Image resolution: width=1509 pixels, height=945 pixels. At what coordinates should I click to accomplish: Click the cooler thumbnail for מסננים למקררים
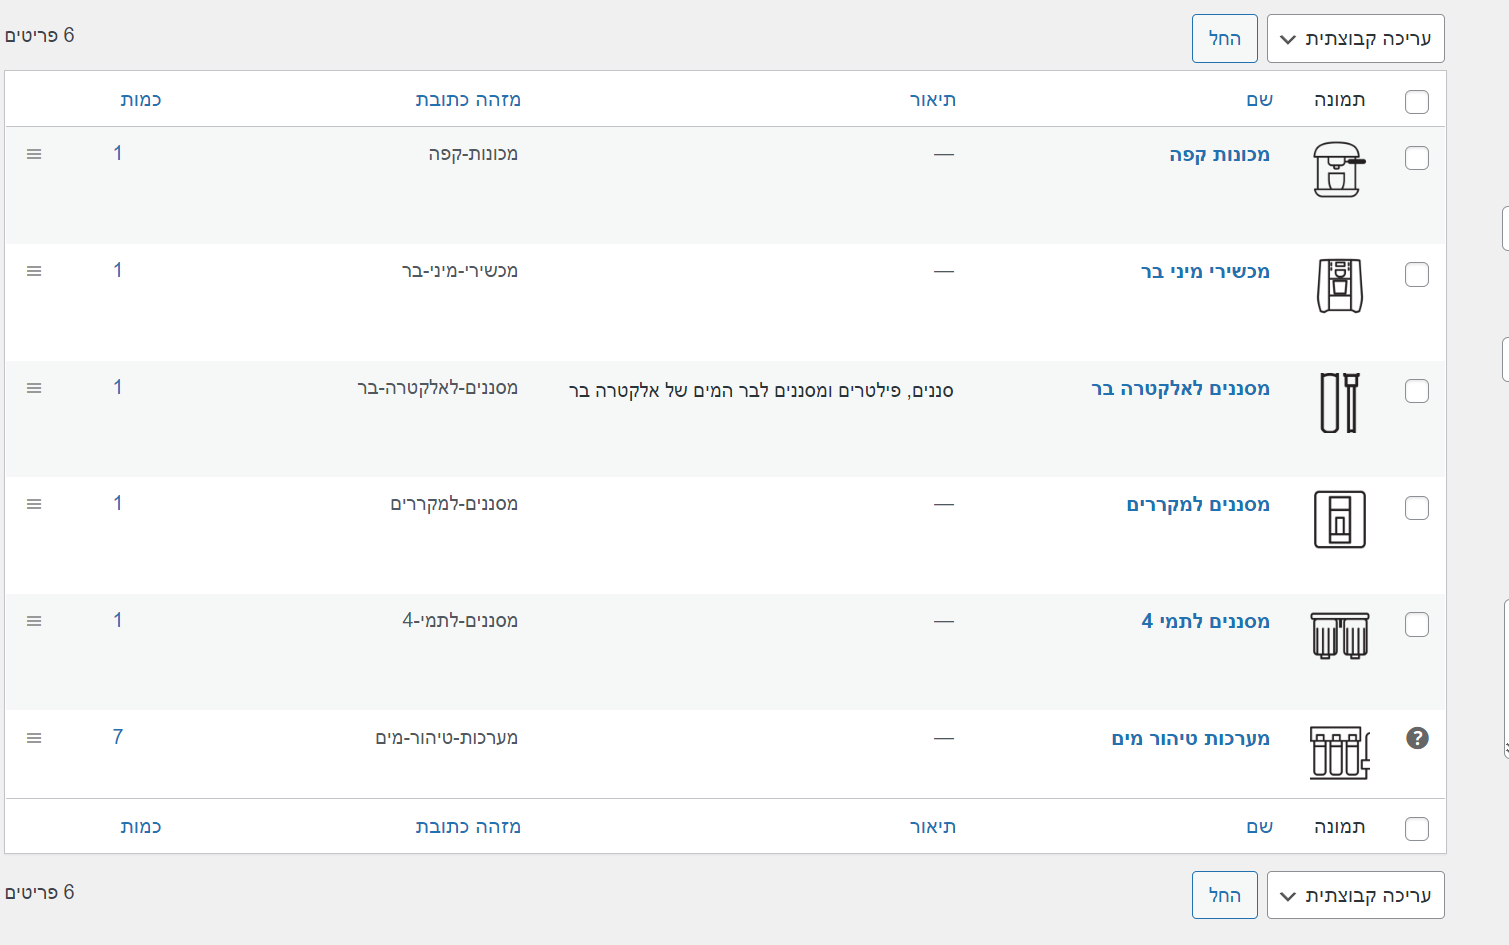click(1339, 519)
